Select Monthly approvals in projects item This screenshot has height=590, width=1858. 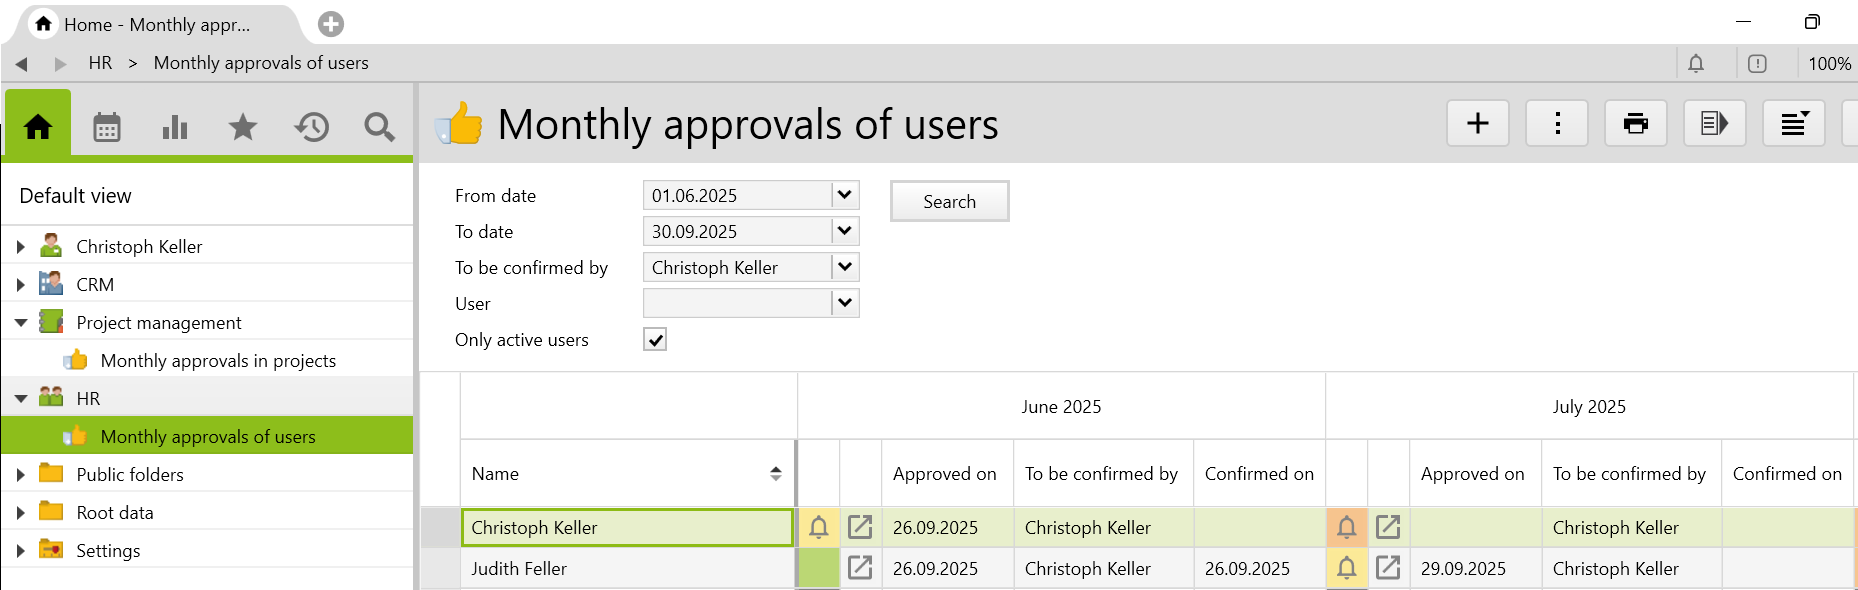[x=218, y=361]
